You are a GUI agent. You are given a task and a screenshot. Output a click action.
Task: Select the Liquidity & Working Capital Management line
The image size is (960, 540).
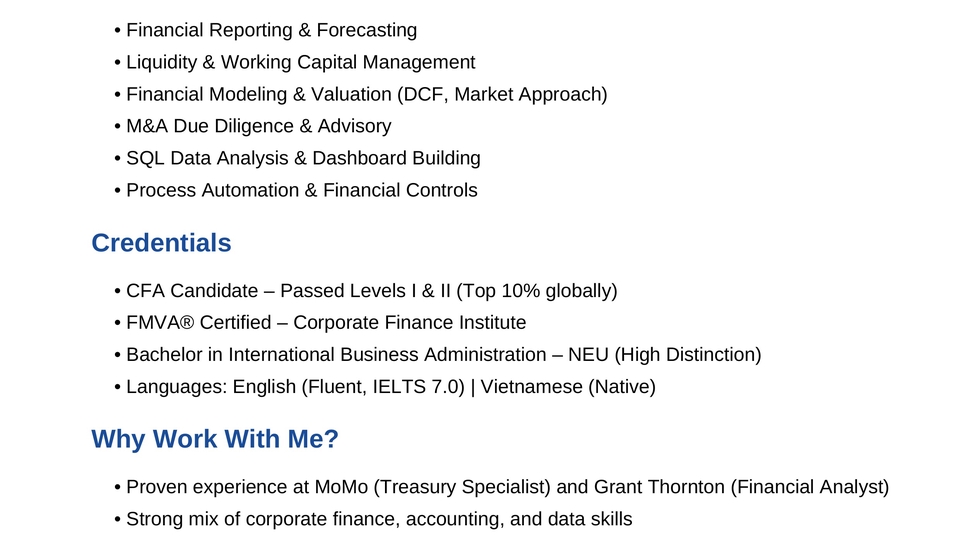point(300,63)
